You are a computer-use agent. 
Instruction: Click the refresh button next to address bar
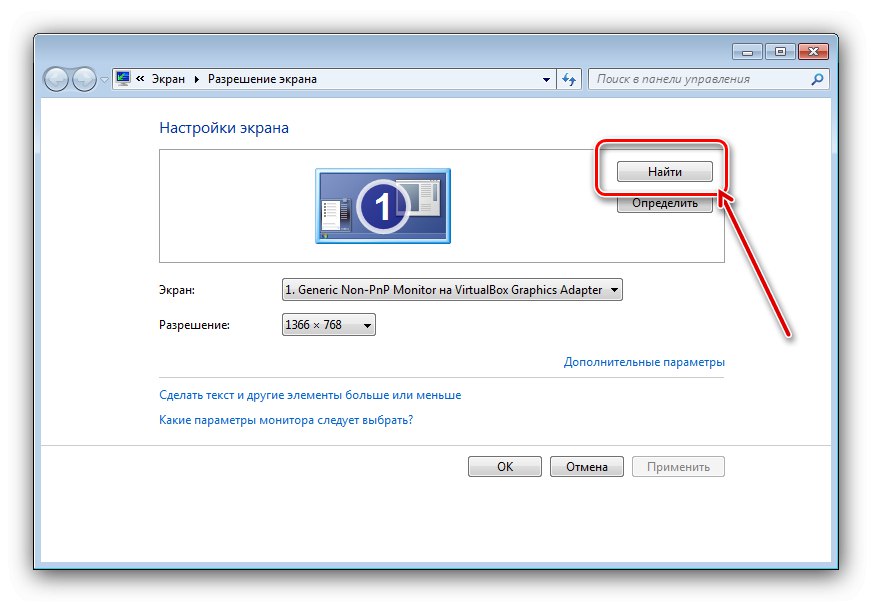coord(568,80)
